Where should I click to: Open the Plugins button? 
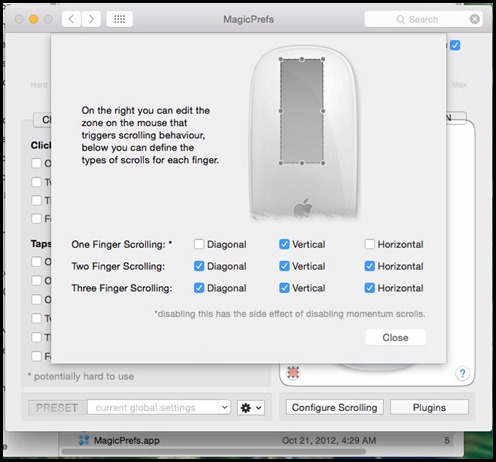pos(429,407)
